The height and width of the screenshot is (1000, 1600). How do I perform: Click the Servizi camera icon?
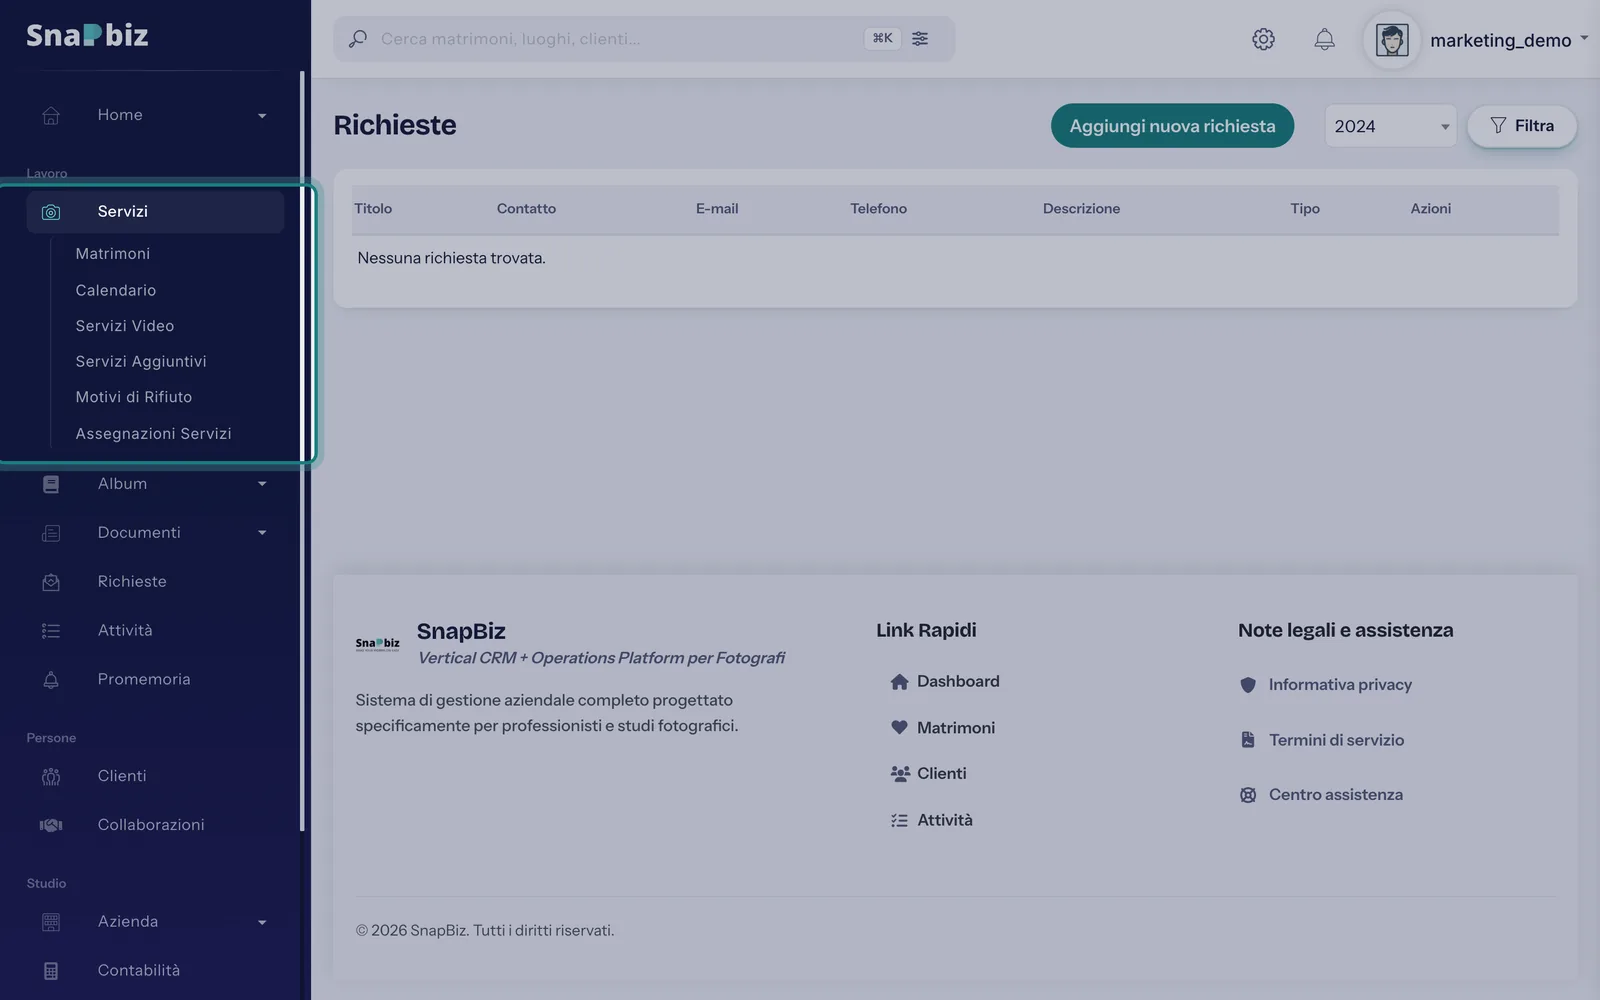coord(51,212)
